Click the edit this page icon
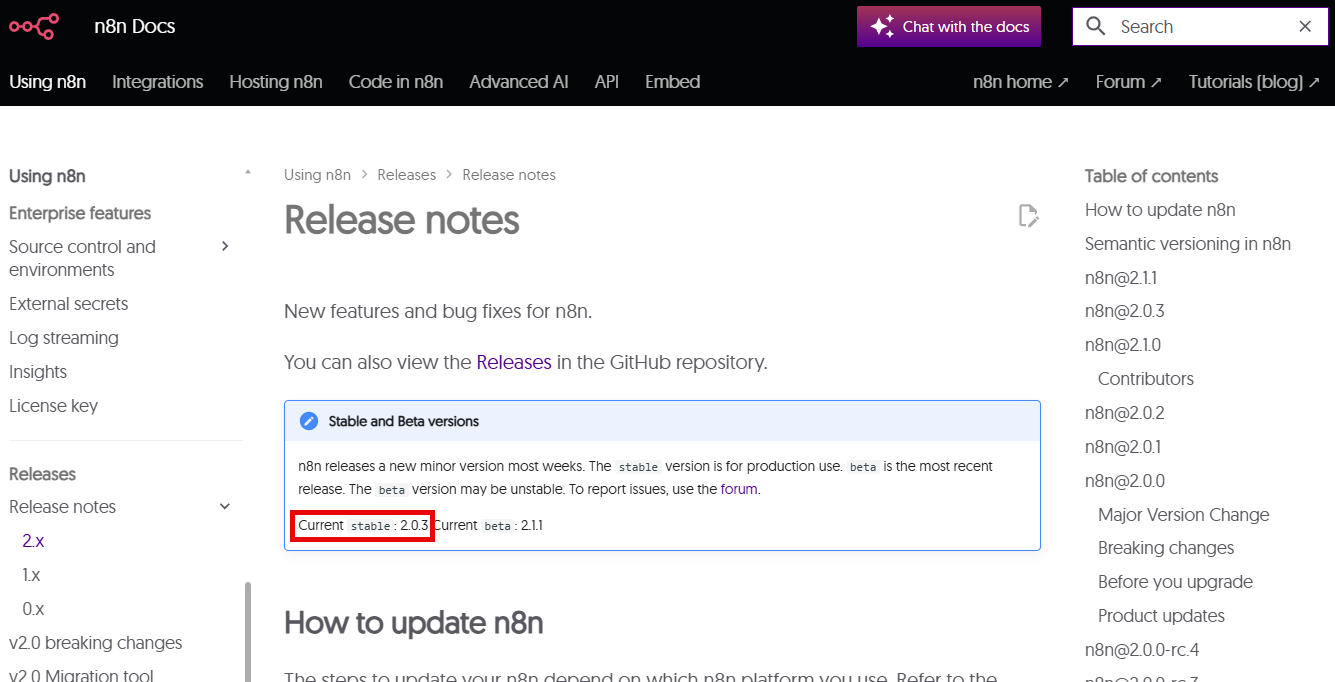1335x682 pixels. [x=1028, y=215]
